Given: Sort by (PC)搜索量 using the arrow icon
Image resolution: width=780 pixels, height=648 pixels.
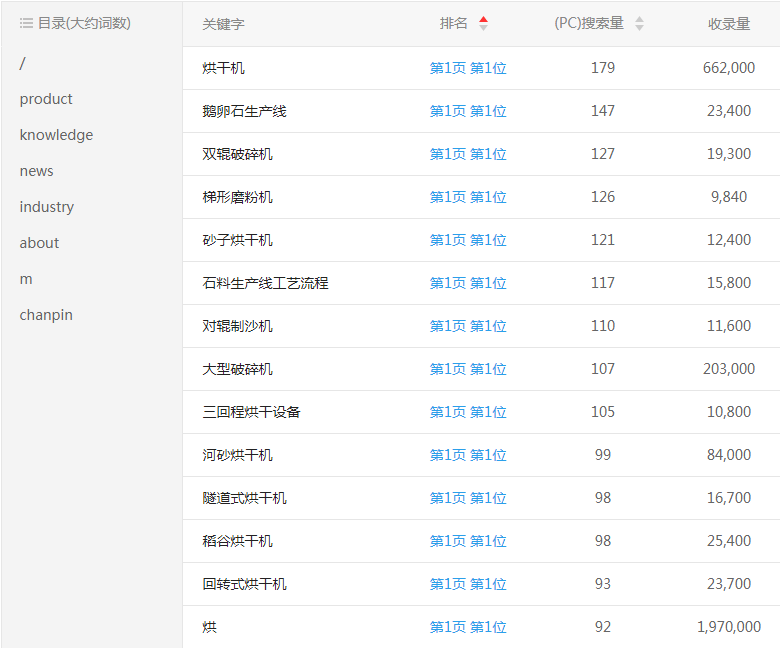Looking at the screenshot, I should pos(640,23).
